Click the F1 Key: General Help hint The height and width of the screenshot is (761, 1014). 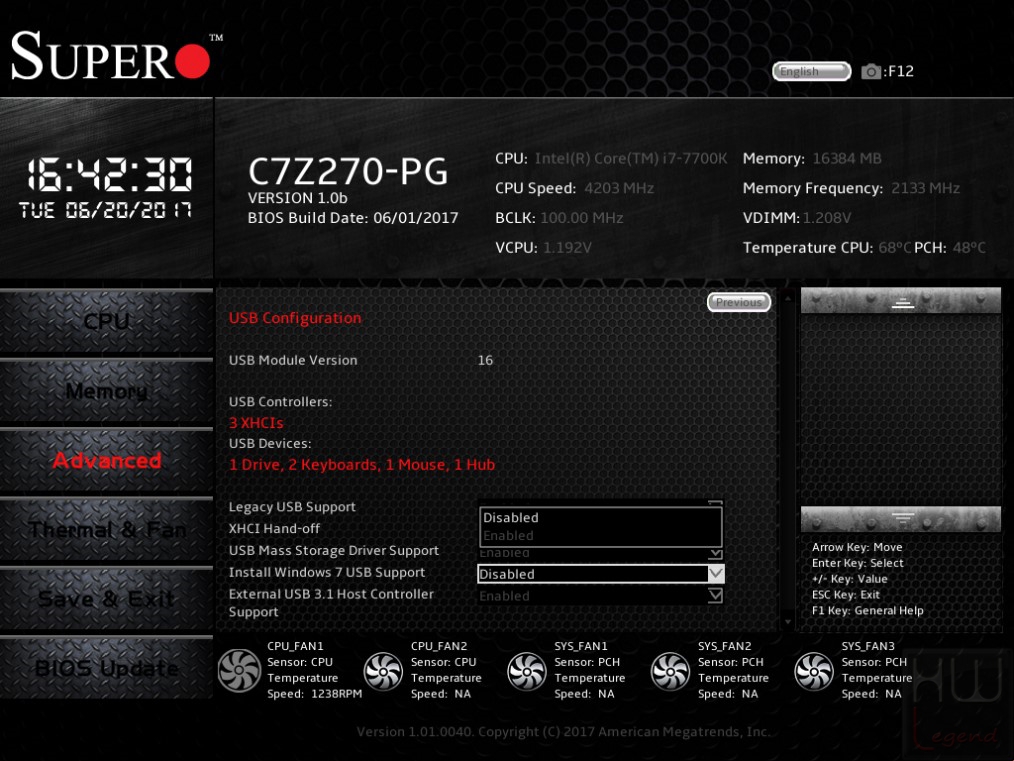point(867,610)
